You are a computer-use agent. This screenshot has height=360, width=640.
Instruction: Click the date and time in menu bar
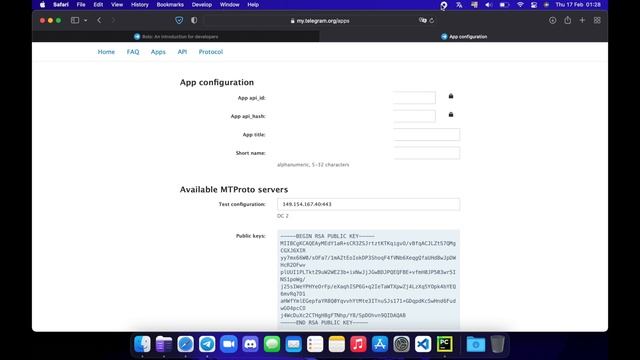click(x=578, y=5)
